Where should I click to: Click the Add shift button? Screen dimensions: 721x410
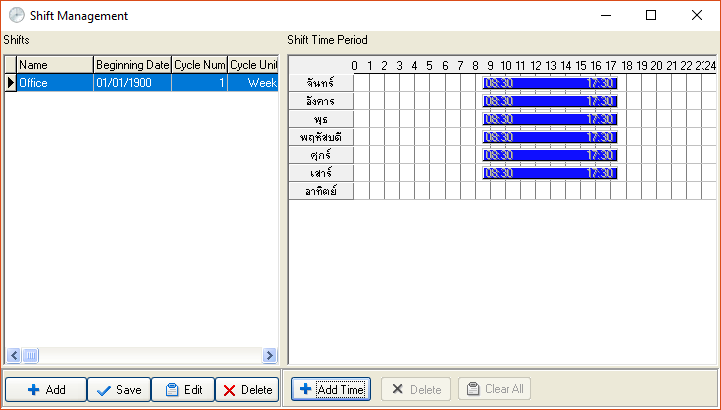pos(46,390)
